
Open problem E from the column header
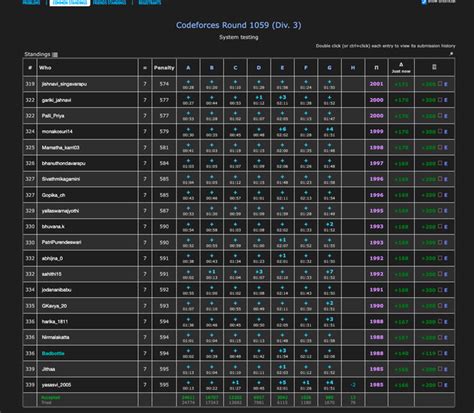282,68
